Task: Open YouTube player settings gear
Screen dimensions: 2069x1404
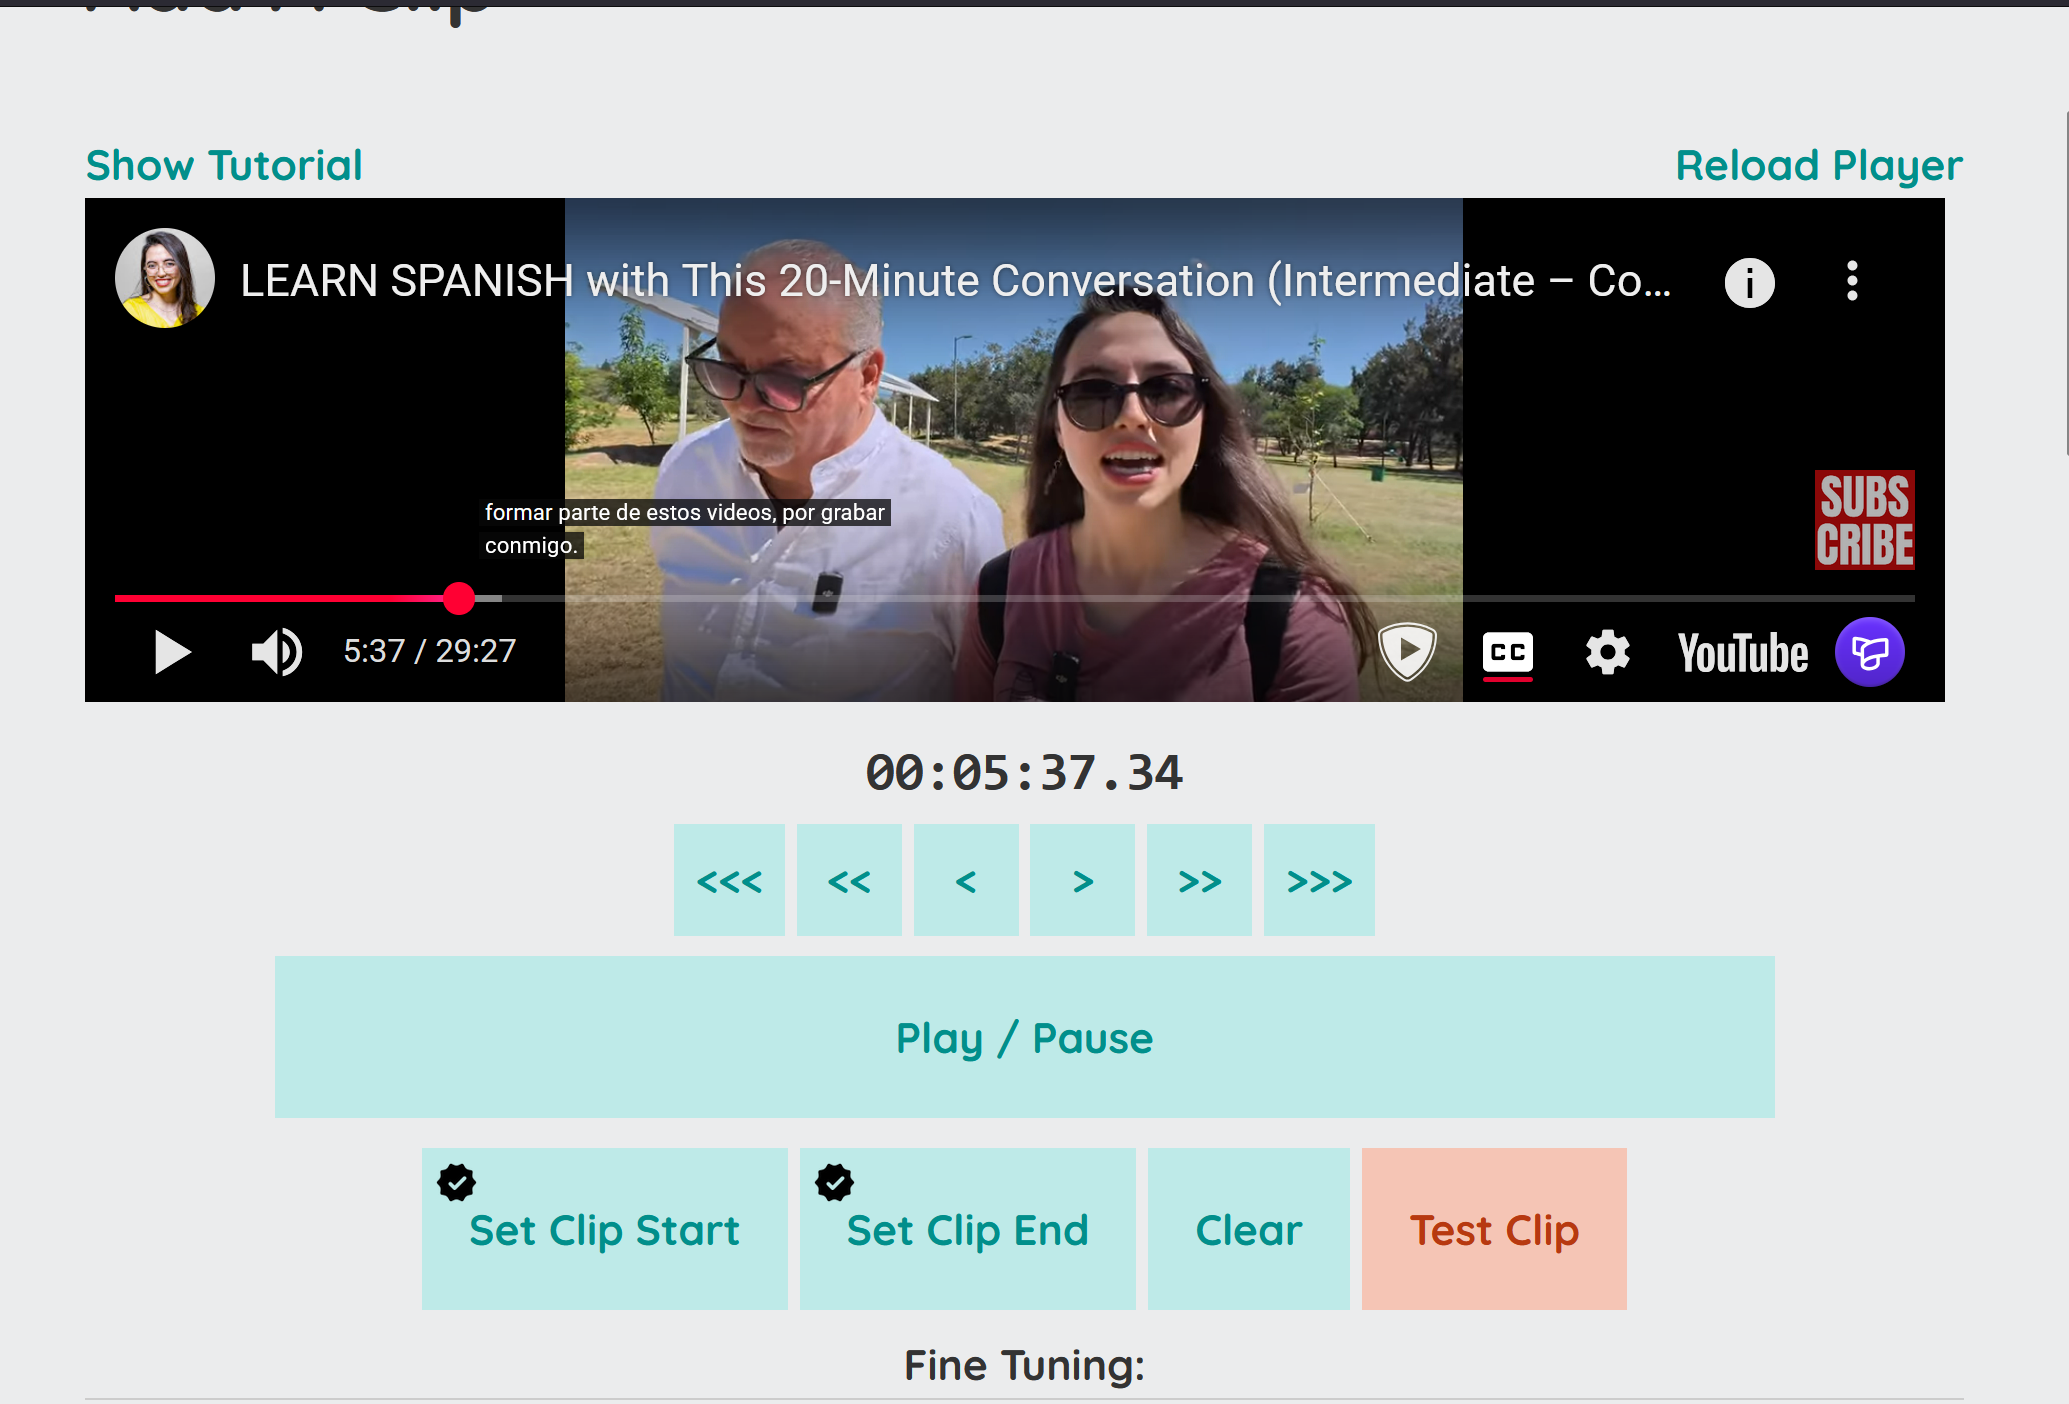Action: pyautogui.click(x=1607, y=653)
